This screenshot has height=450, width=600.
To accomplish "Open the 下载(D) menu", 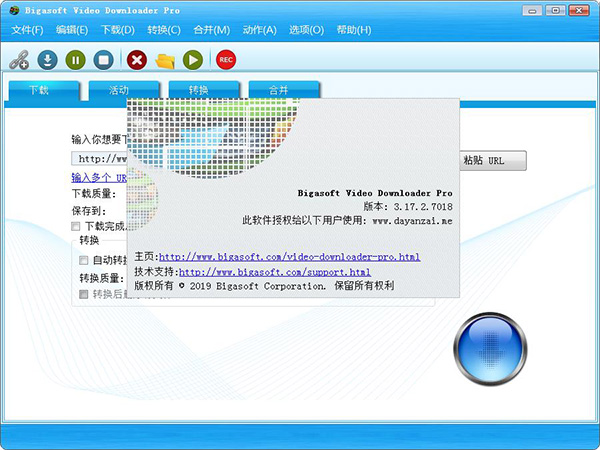I will [118, 30].
